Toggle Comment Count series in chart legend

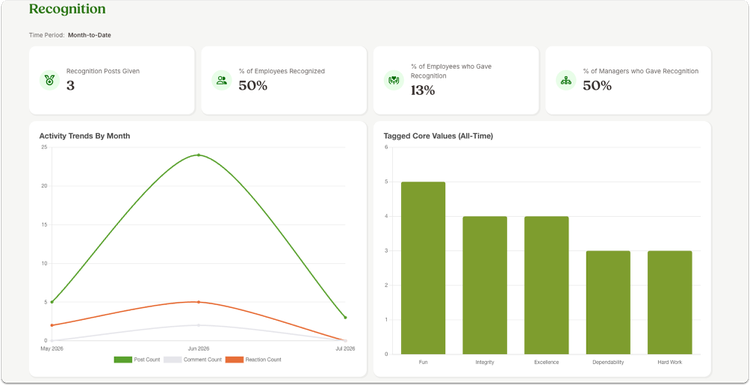click(x=193, y=360)
